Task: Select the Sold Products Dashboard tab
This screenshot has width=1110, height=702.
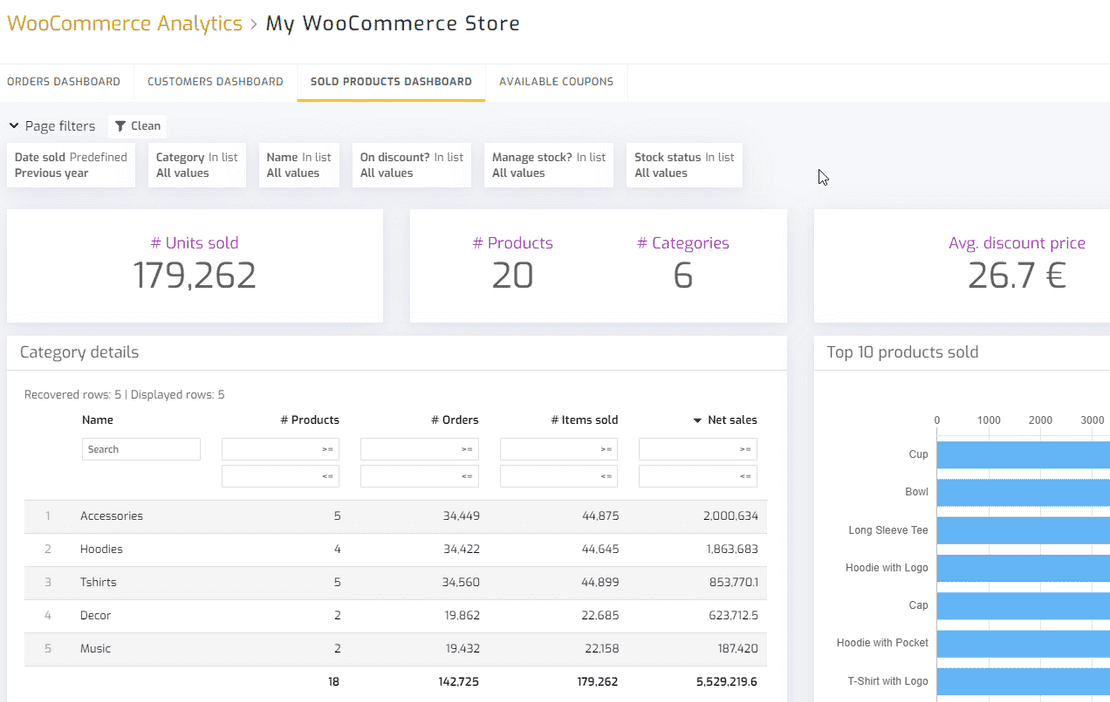Action: 391,82
